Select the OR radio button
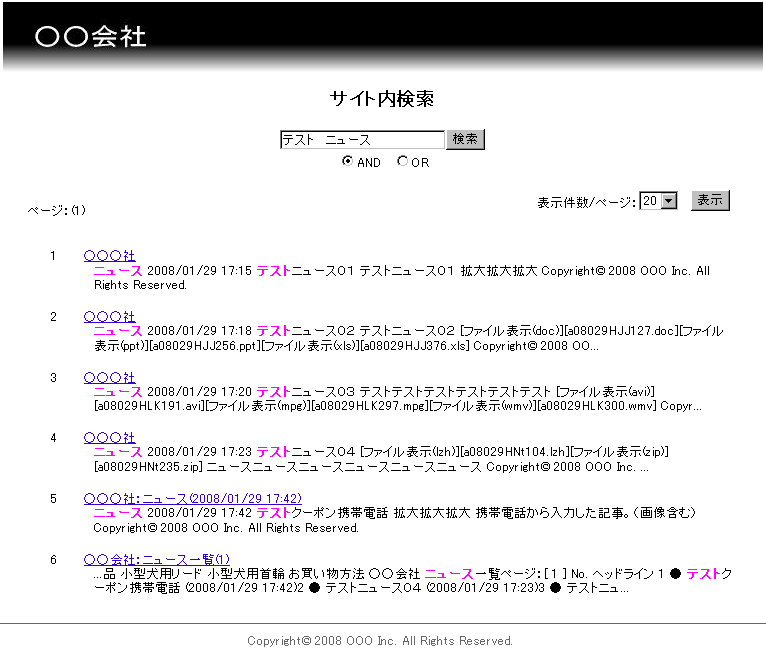The image size is (766, 651). coord(402,161)
